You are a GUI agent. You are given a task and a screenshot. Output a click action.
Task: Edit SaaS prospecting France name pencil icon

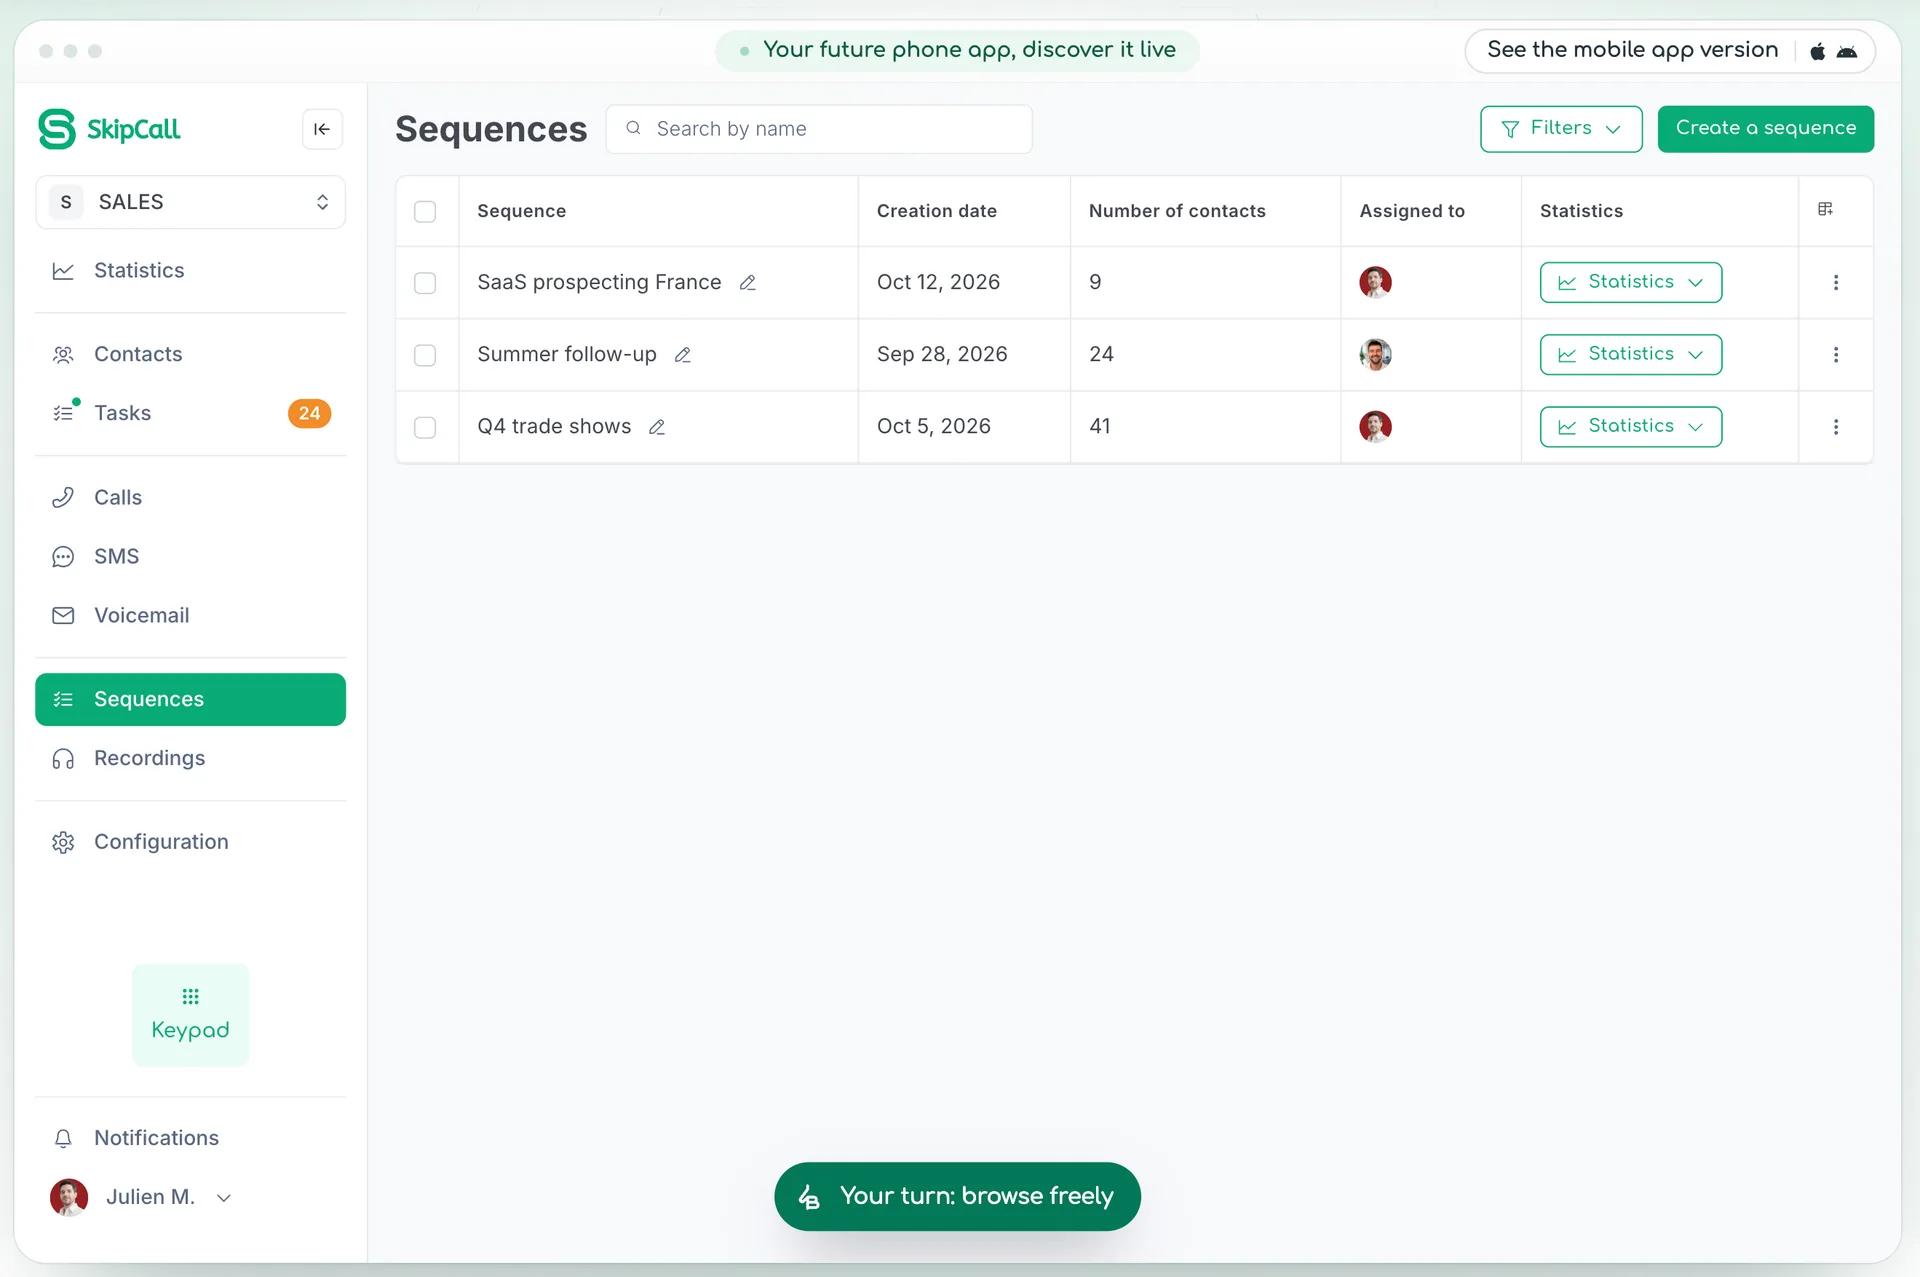click(747, 283)
